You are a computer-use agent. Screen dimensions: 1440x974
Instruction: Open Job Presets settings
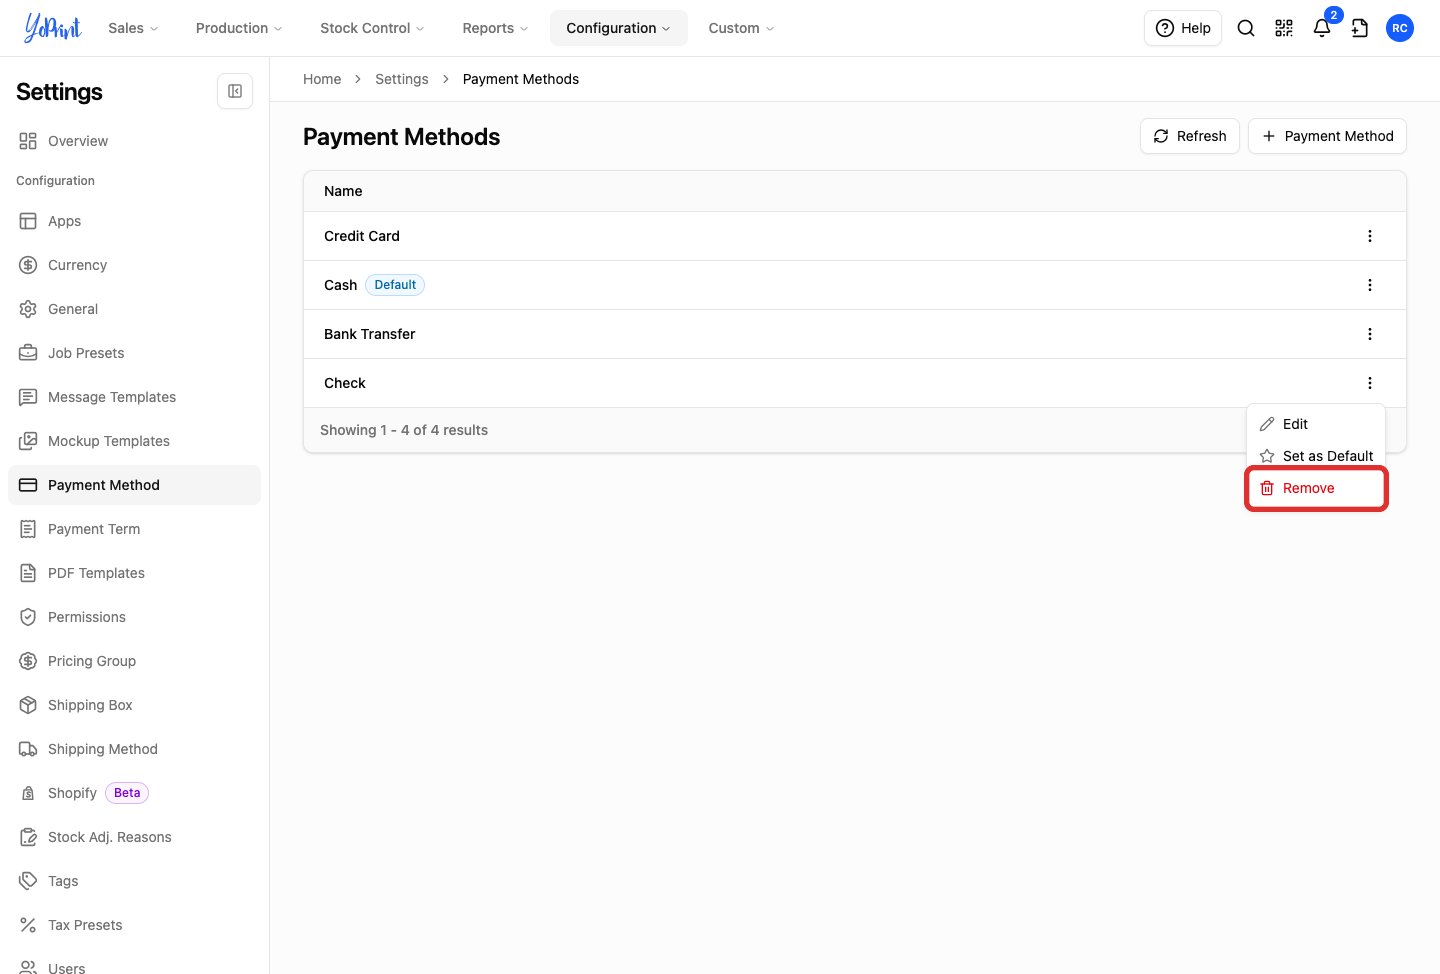point(134,353)
